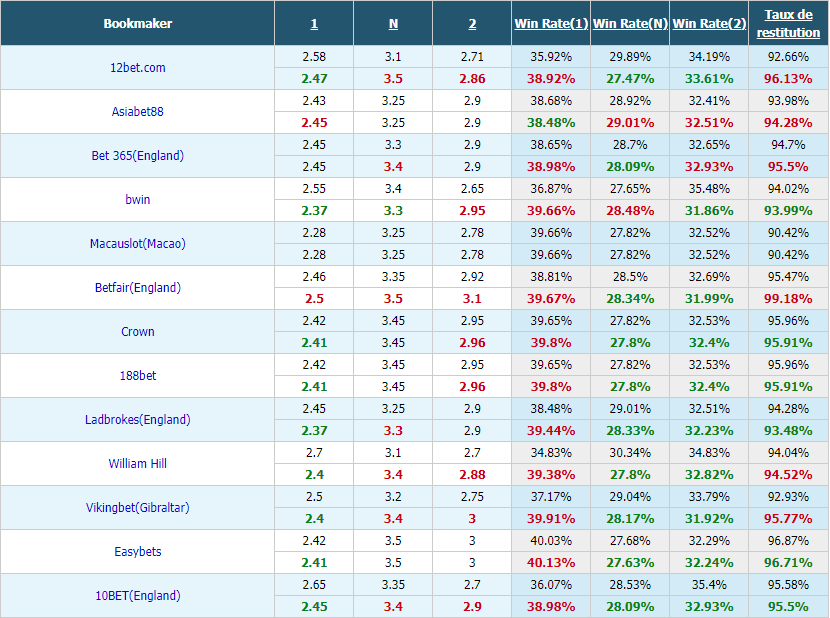Select 12bet.com current odds 2.47
Image resolution: width=830 pixels, height=618 pixels.
click(x=314, y=79)
